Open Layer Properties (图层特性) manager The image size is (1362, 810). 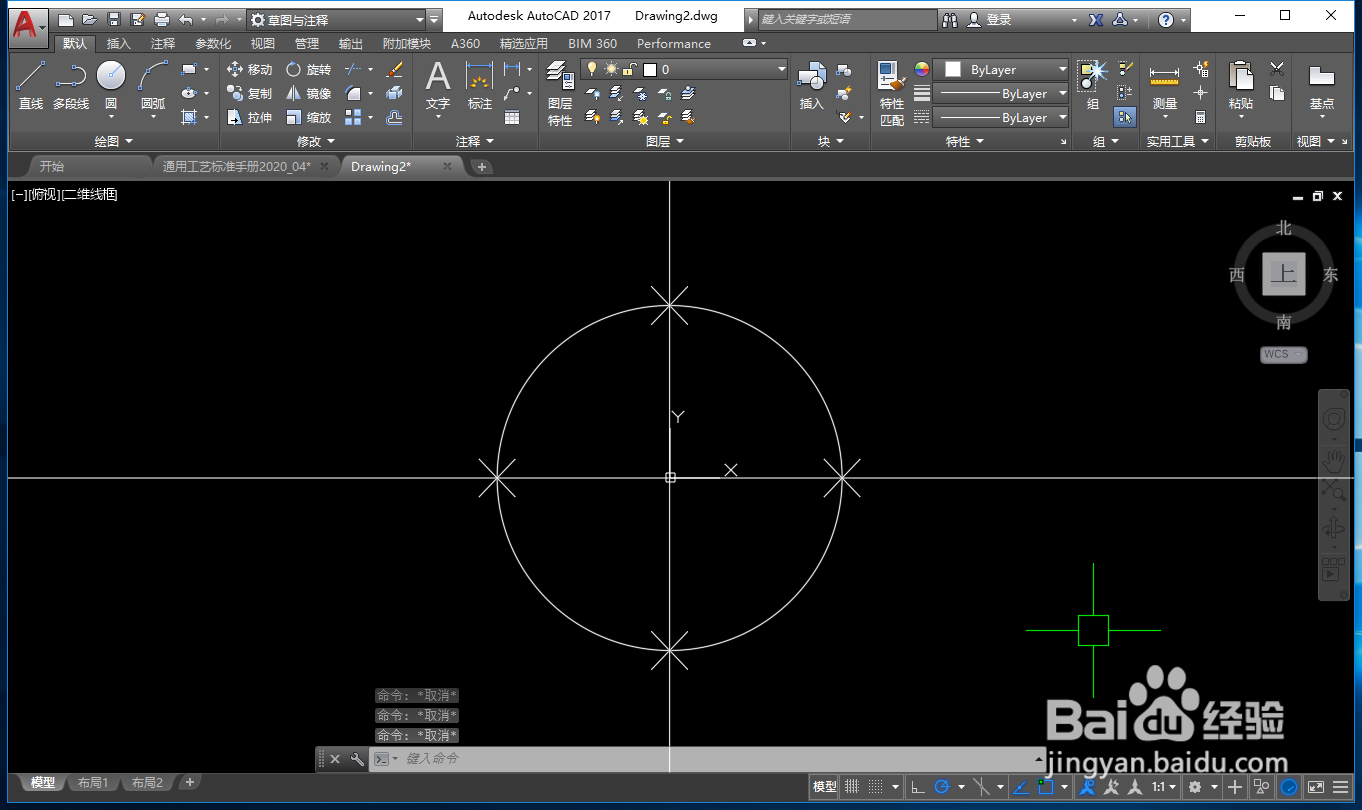click(560, 93)
